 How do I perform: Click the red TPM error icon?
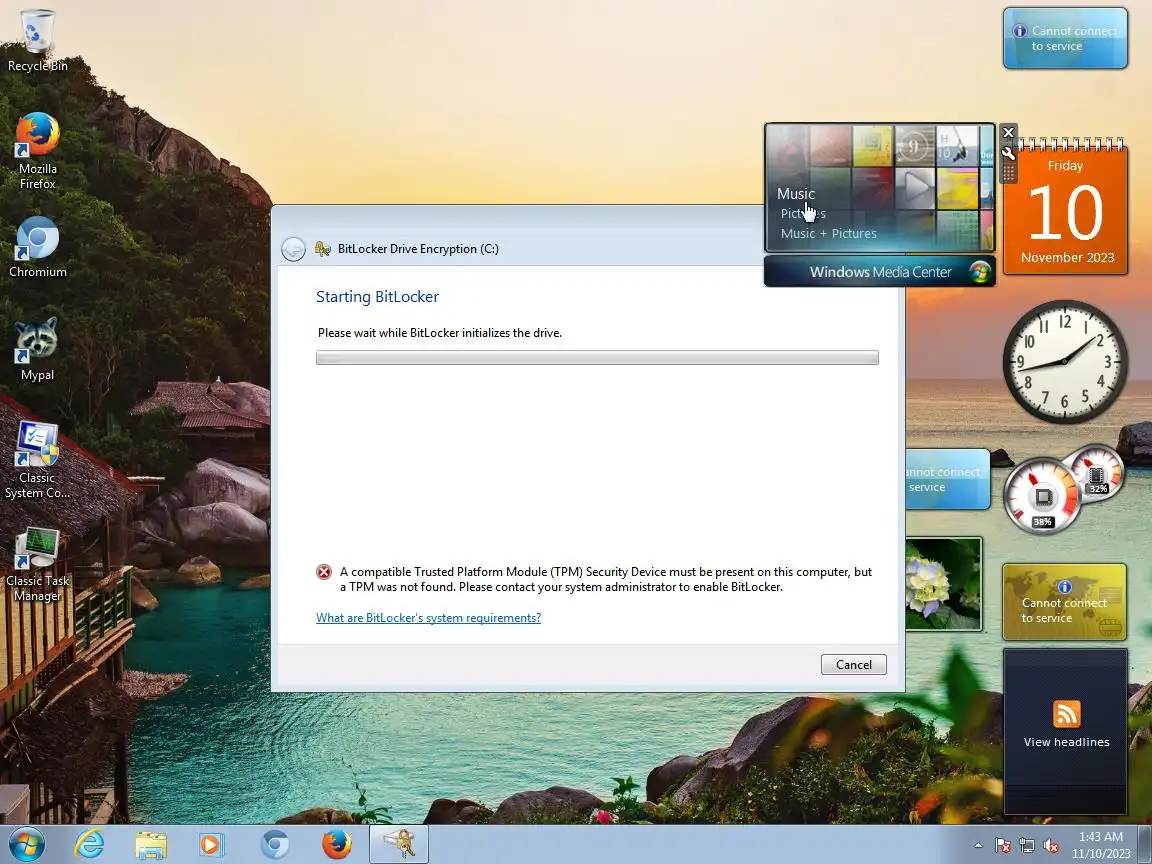(x=324, y=572)
